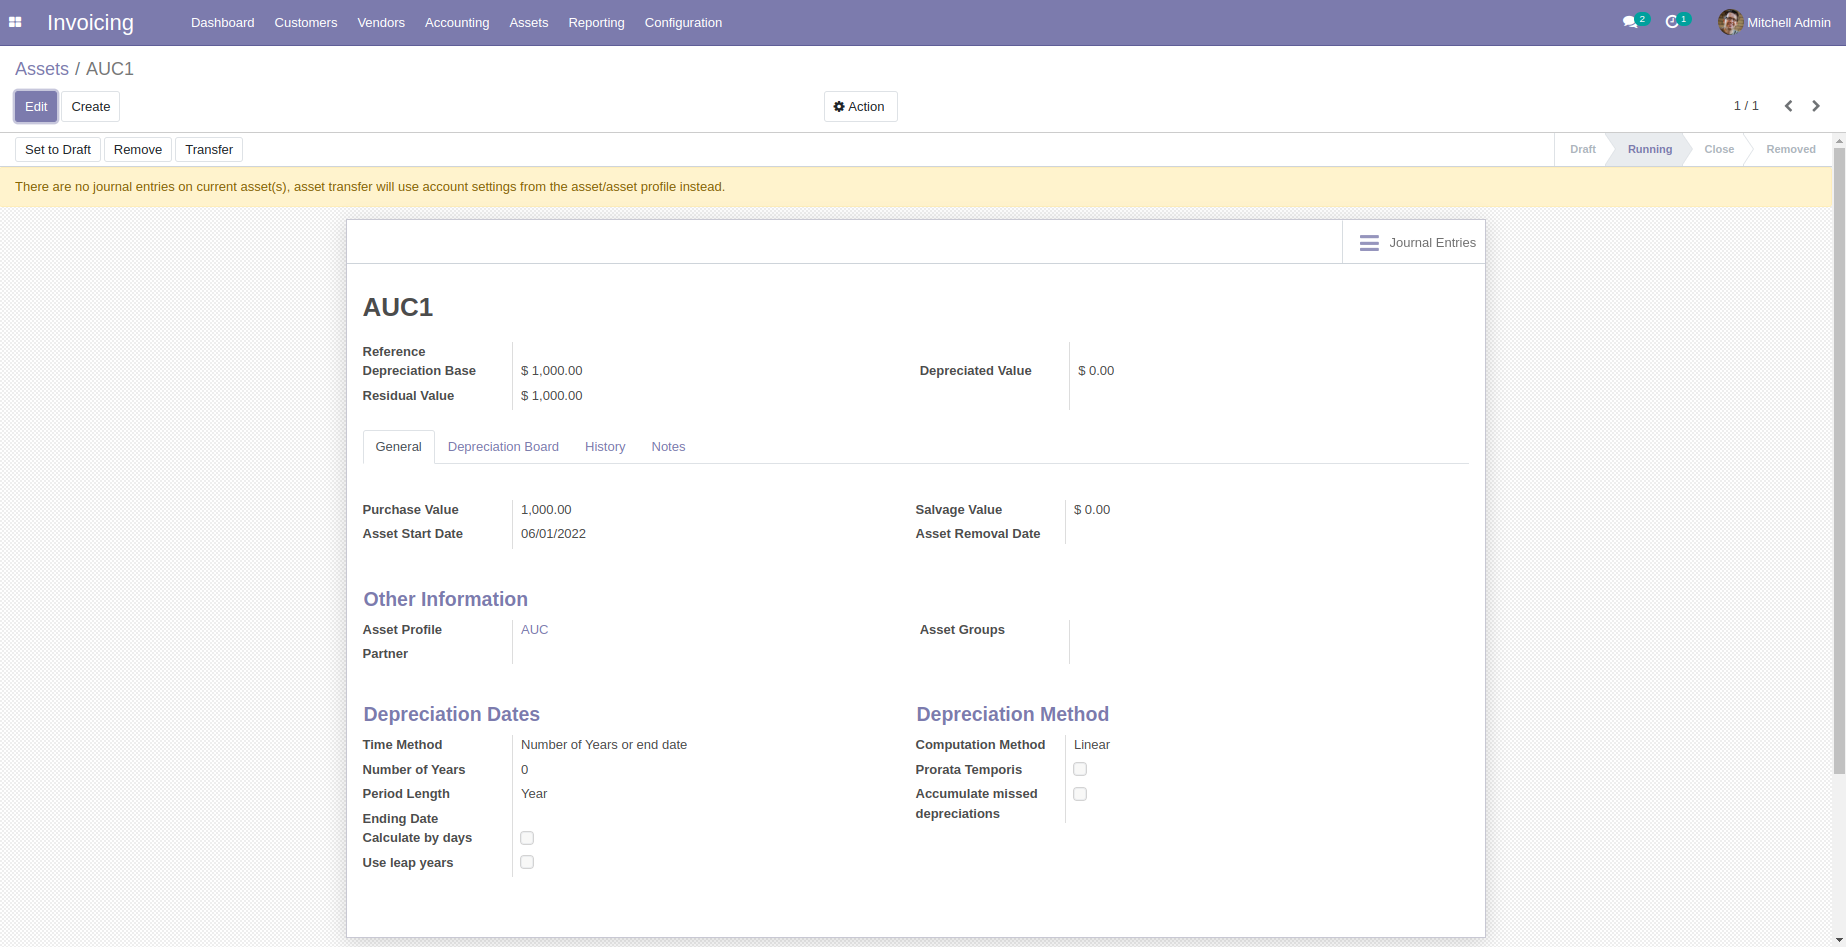Enable Accumulate missed depreciations
The image size is (1846, 947).
[1079, 793]
